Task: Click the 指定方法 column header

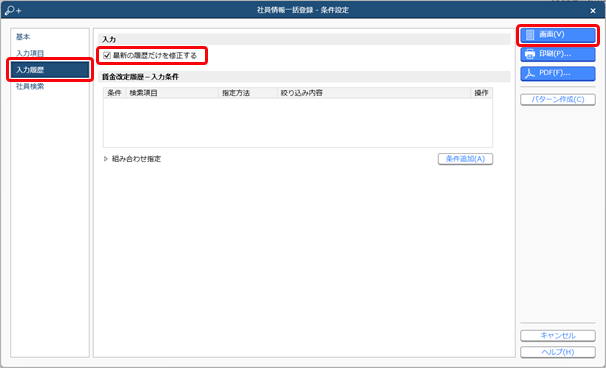Action: [248, 93]
